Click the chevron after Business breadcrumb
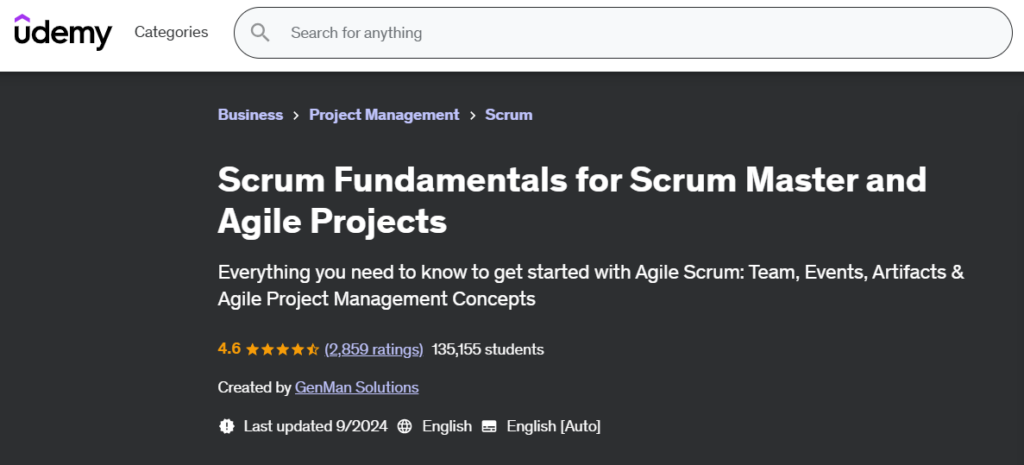 pyautogui.click(x=296, y=115)
